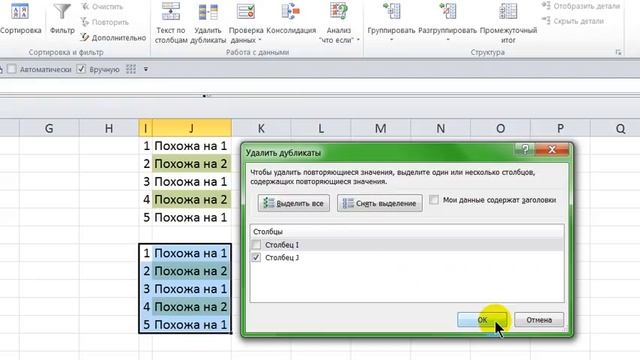Screen dimensions: 640x360
Task: Click the dialog help question mark
Action: 525,149
